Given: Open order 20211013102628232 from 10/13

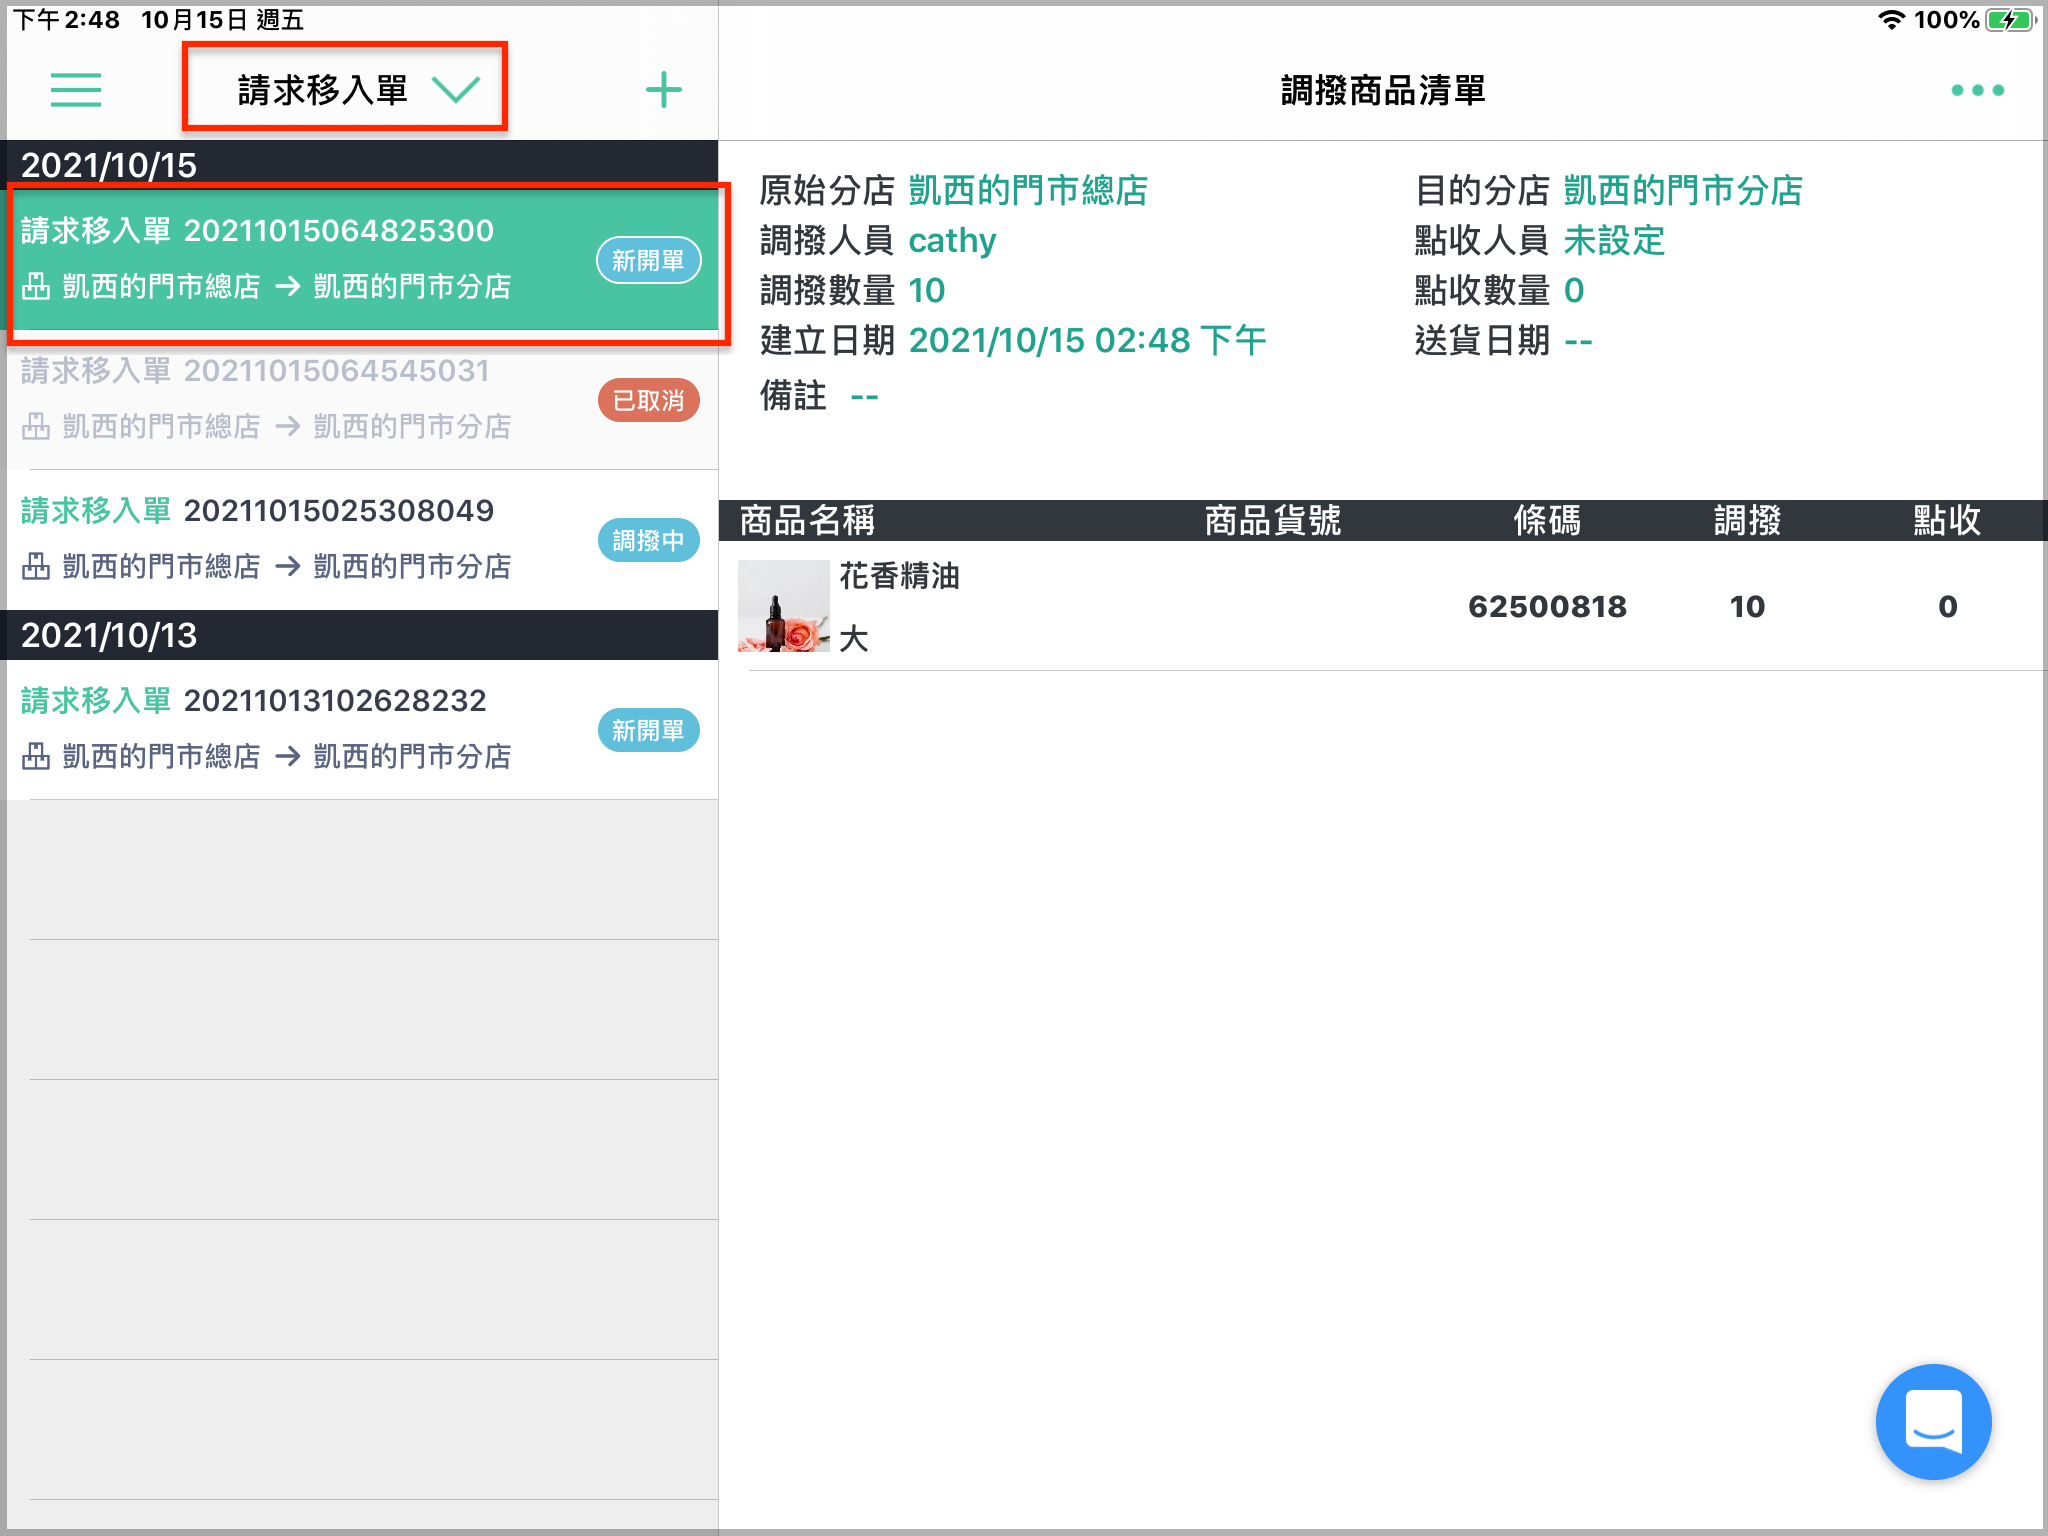Looking at the screenshot, I should [363, 730].
